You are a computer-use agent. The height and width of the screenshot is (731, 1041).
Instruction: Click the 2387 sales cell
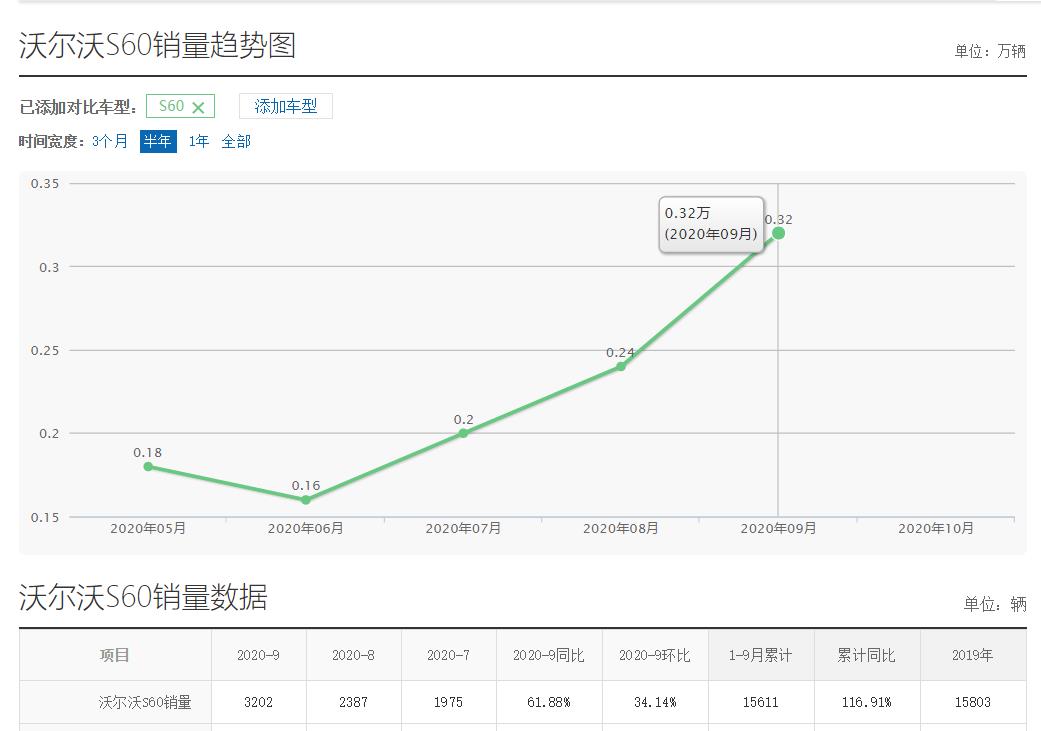(x=353, y=702)
